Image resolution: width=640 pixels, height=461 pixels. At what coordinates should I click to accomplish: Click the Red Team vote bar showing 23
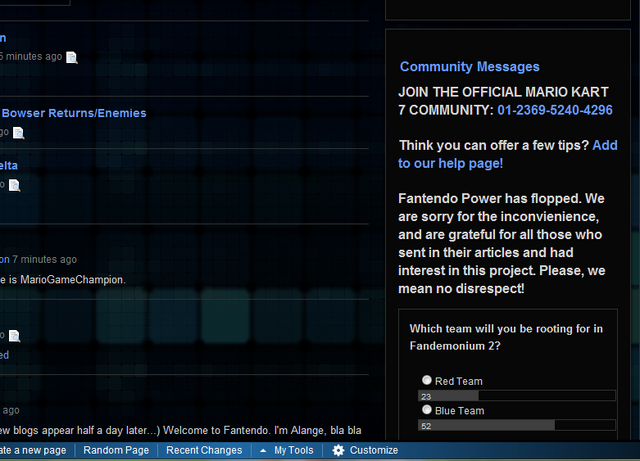pyautogui.click(x=516, y=396)
